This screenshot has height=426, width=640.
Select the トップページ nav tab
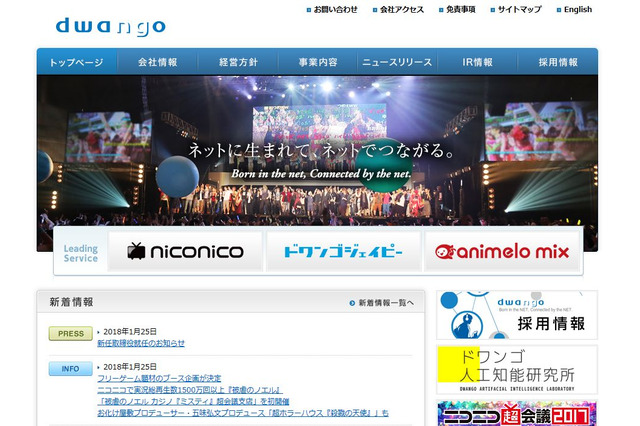tap(77, 62)
